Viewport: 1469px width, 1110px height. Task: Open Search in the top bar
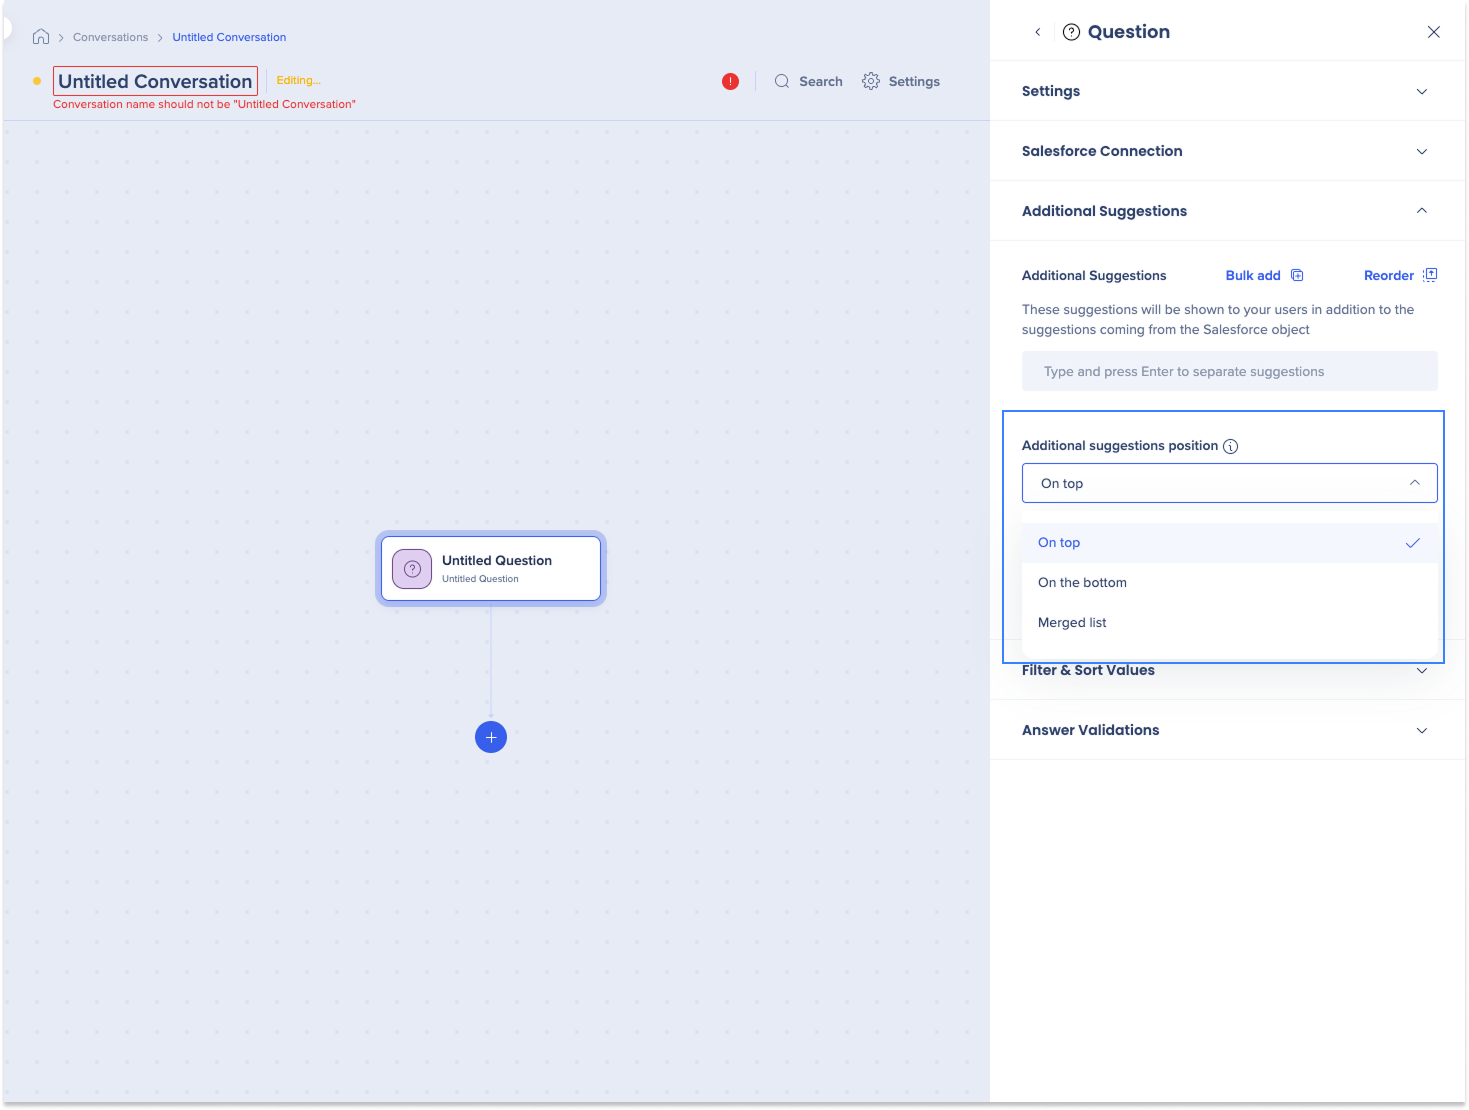[808, 81]
